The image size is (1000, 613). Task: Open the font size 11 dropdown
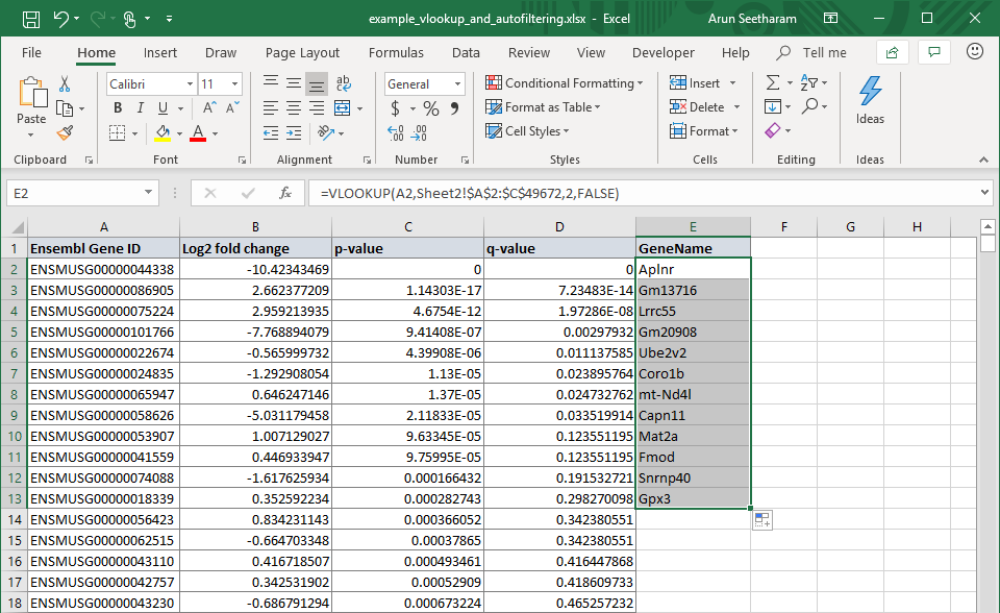click(x=235, y=84)
